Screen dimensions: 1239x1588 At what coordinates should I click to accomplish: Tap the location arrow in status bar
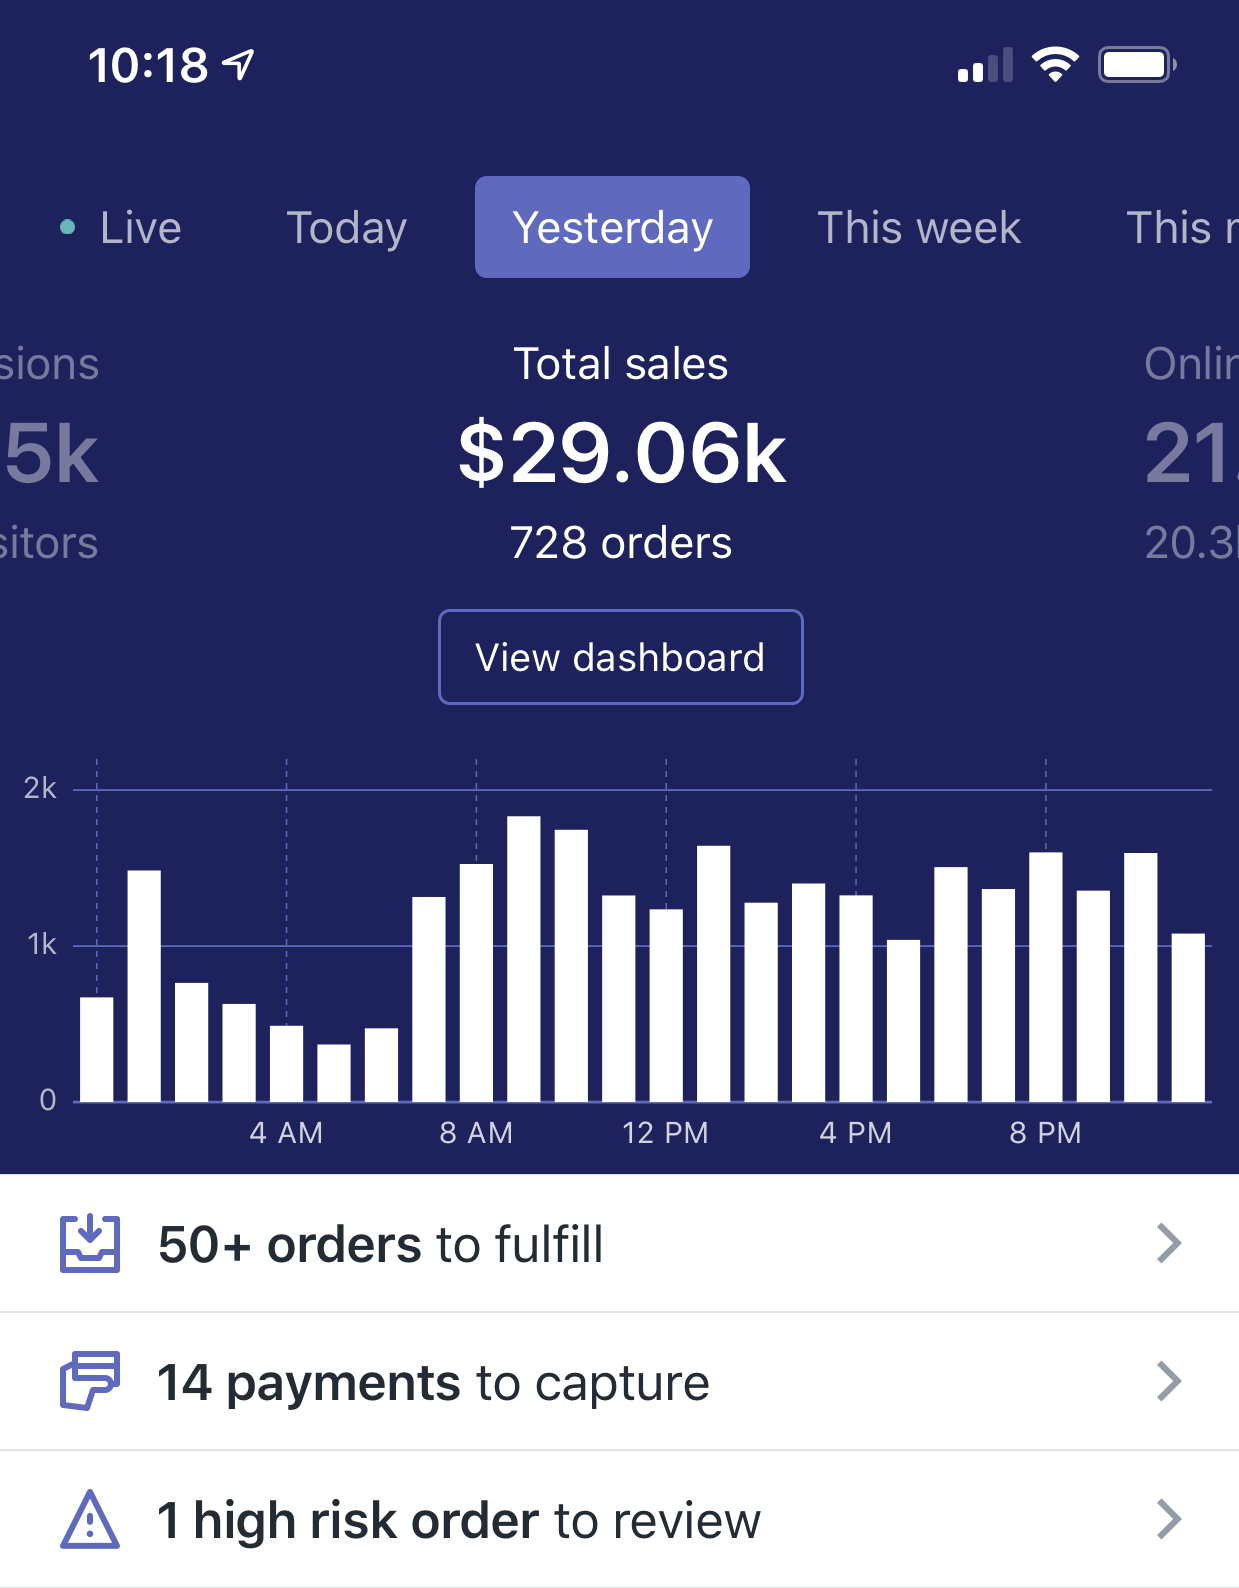[238, 65]
